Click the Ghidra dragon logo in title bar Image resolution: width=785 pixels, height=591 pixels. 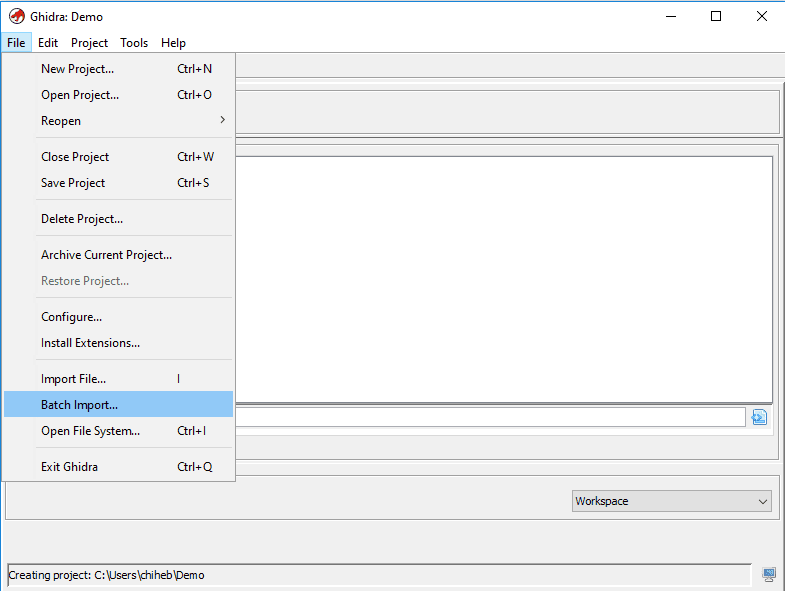[x=17, y=16]
